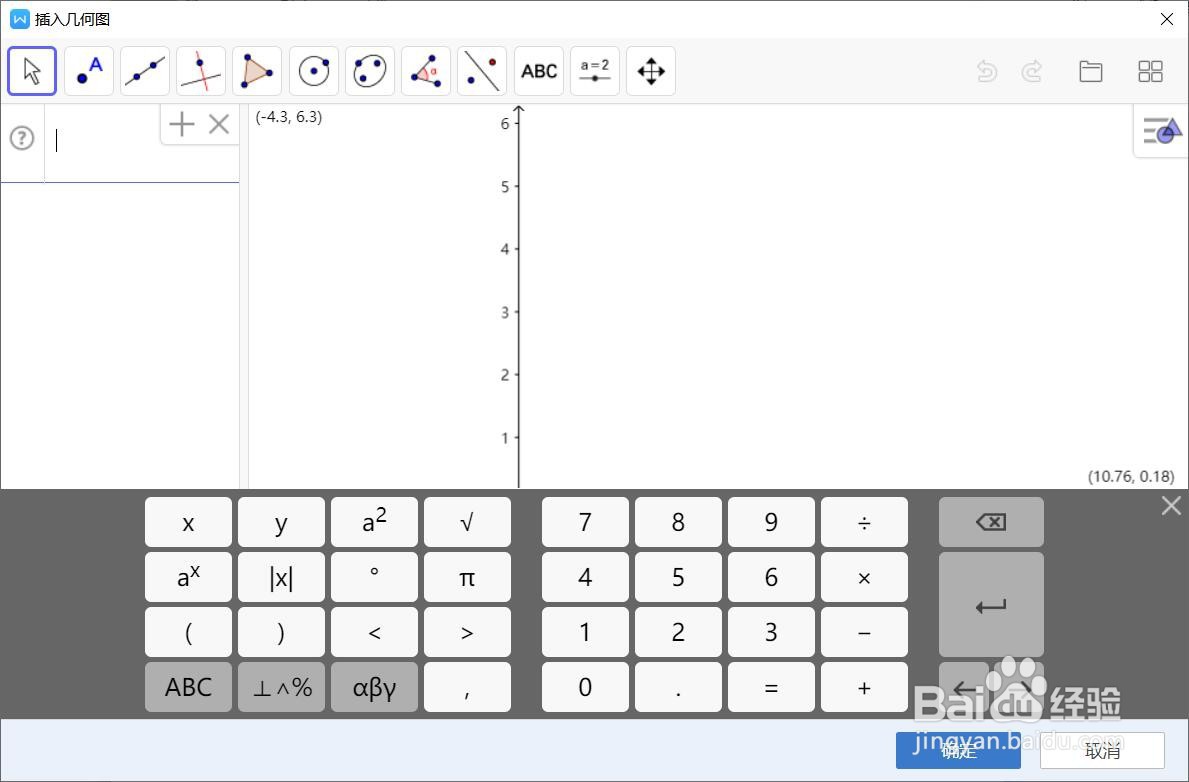Click the comma key
Viewport: 1189px width, 782px height.
tap(467, 687)
